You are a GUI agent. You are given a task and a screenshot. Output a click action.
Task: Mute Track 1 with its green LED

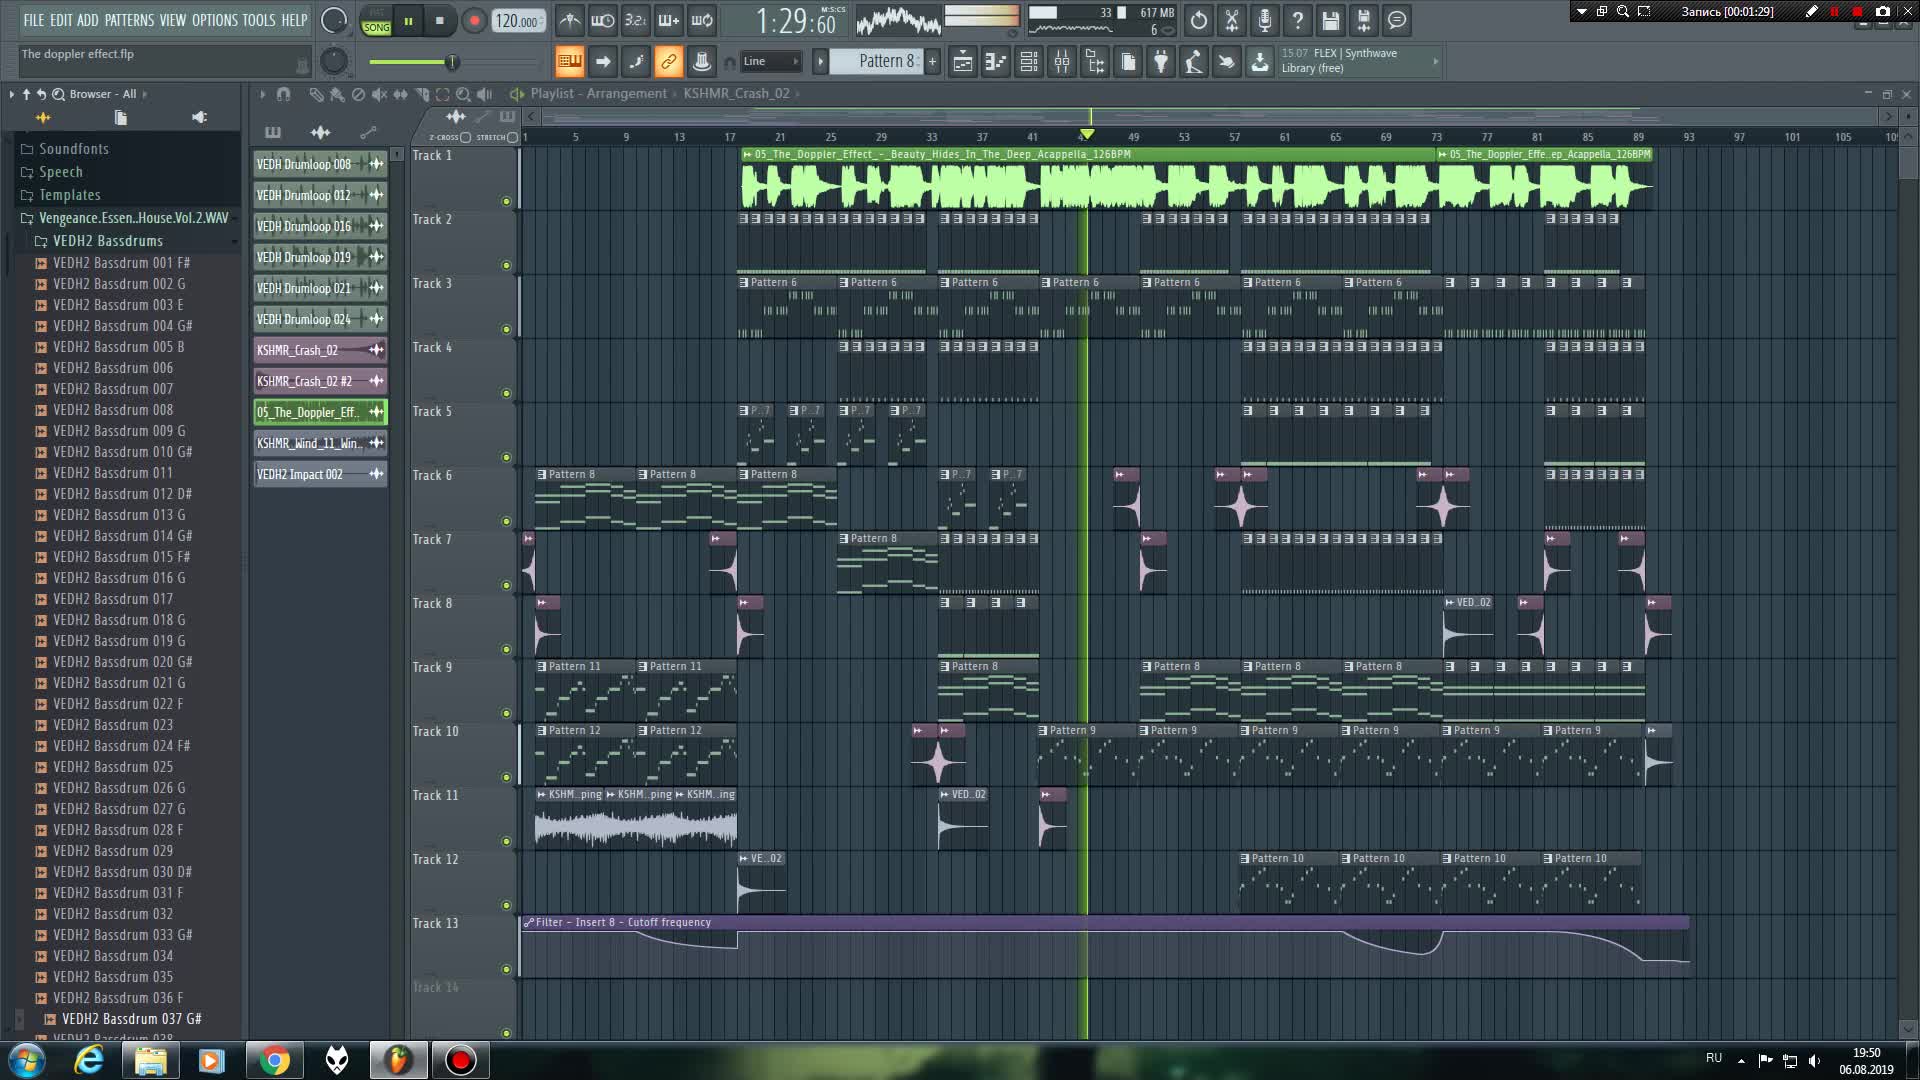click(x=506, y=201)
